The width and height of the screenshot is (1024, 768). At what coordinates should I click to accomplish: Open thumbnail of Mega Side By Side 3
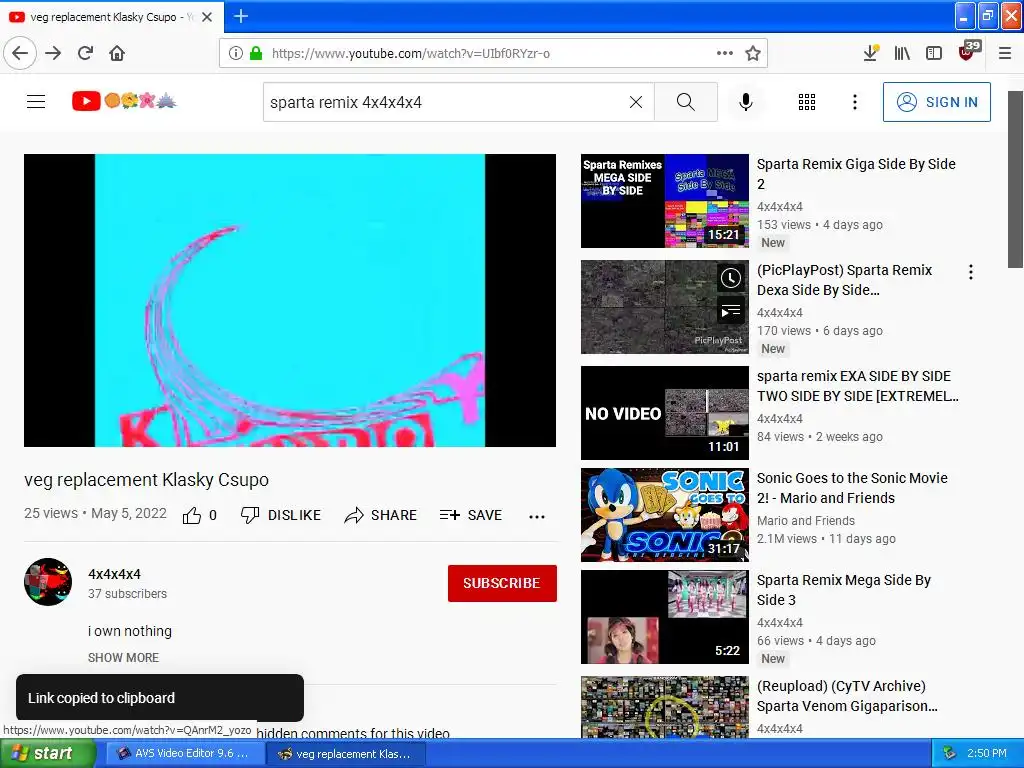[x=665, y=617]
